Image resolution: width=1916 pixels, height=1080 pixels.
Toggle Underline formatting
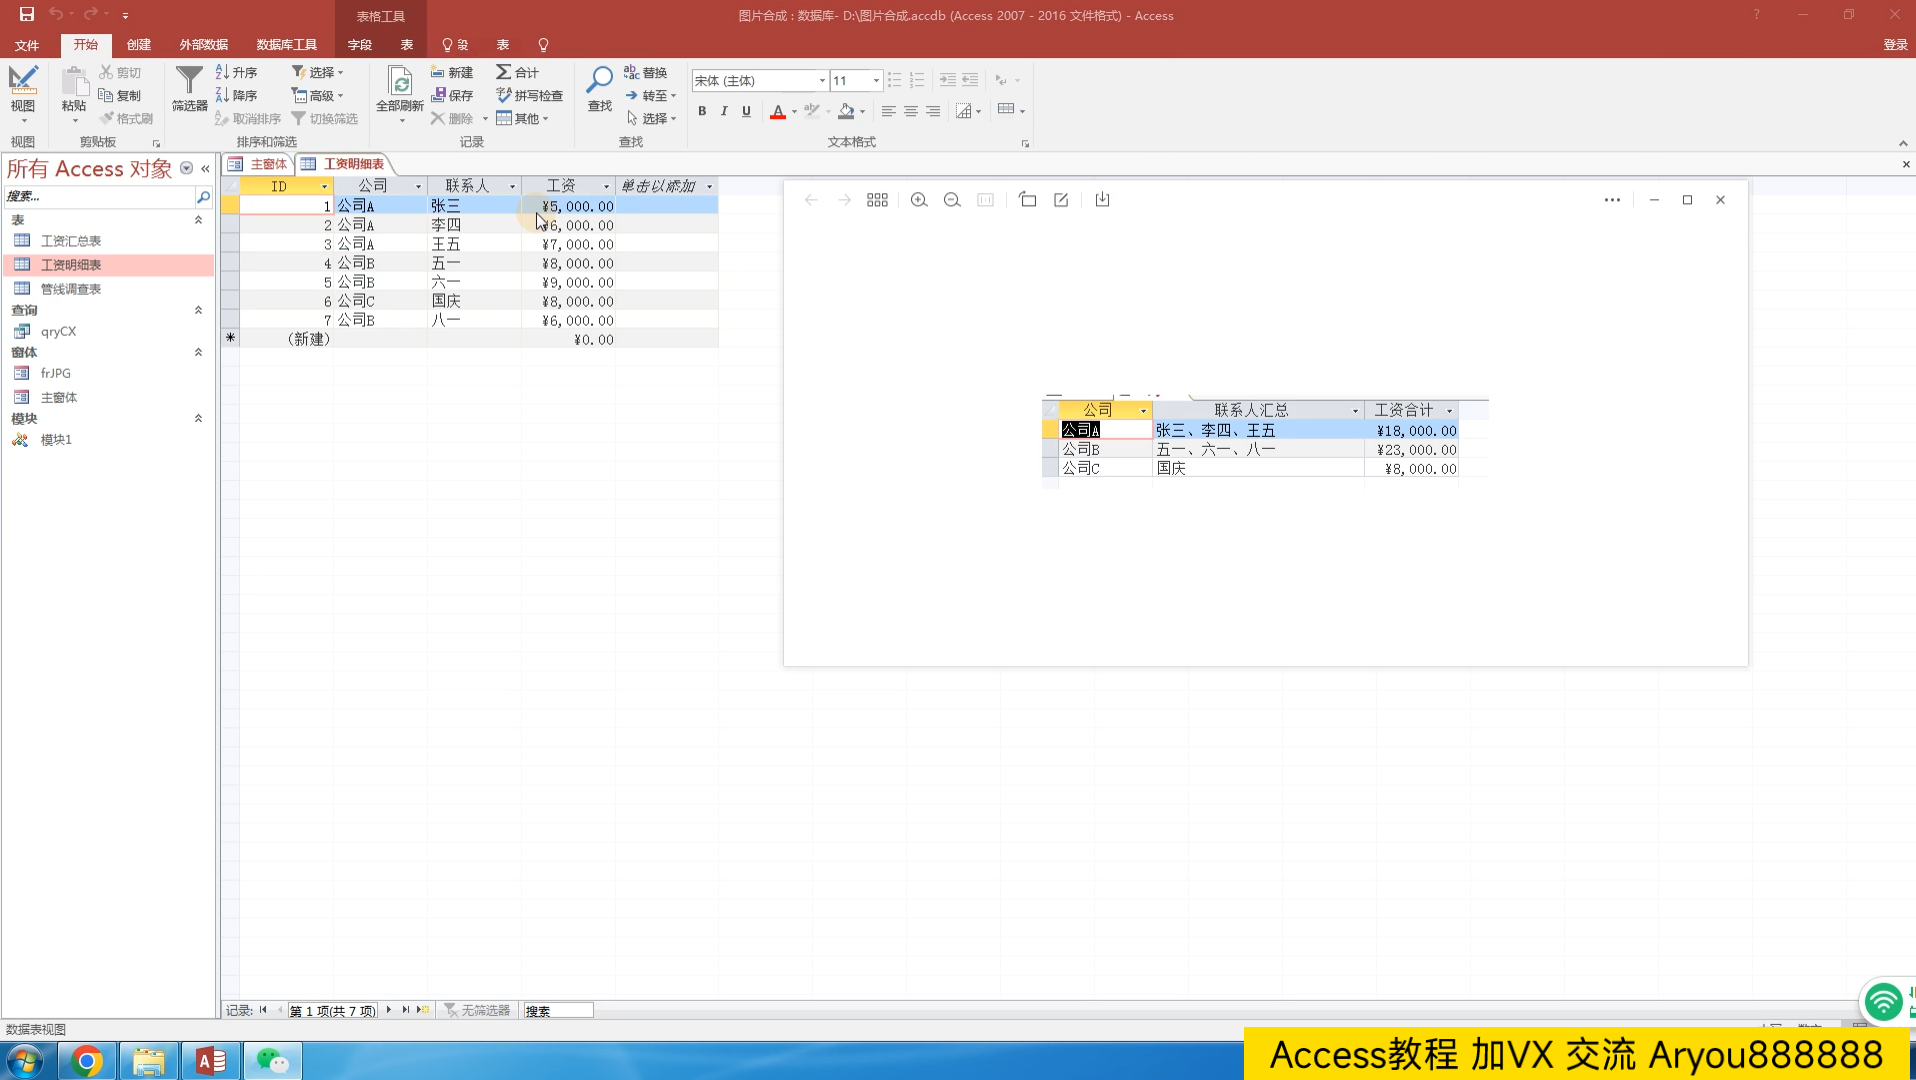(746, 111)
